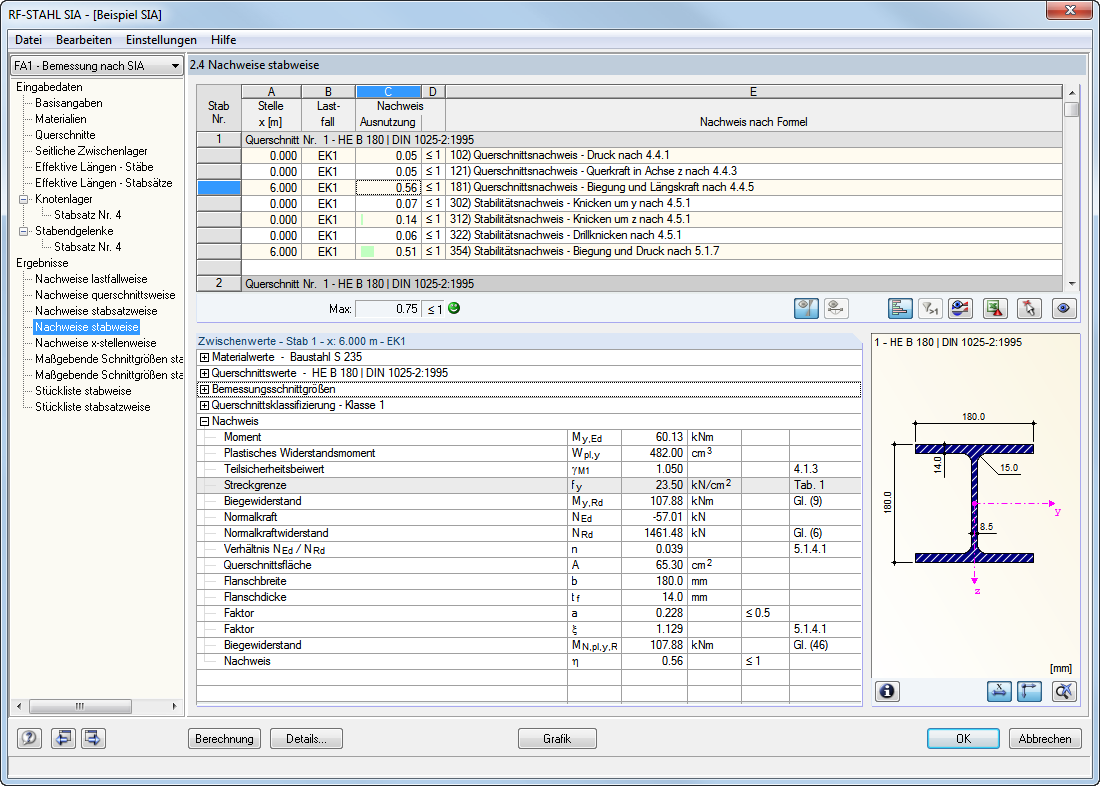
Task: Collapse the Stabendgelenke tree node
Action: [x=24, y=231]
